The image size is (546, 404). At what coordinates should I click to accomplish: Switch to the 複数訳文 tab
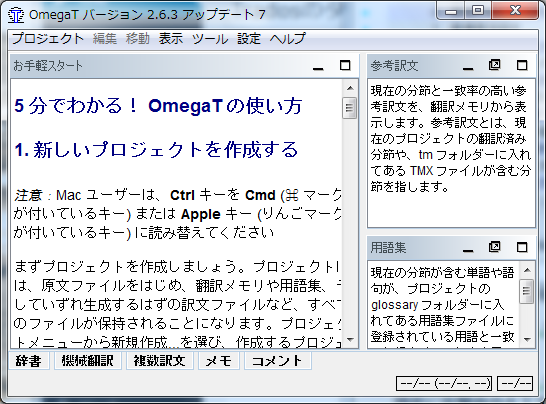(x=159, y=361)
